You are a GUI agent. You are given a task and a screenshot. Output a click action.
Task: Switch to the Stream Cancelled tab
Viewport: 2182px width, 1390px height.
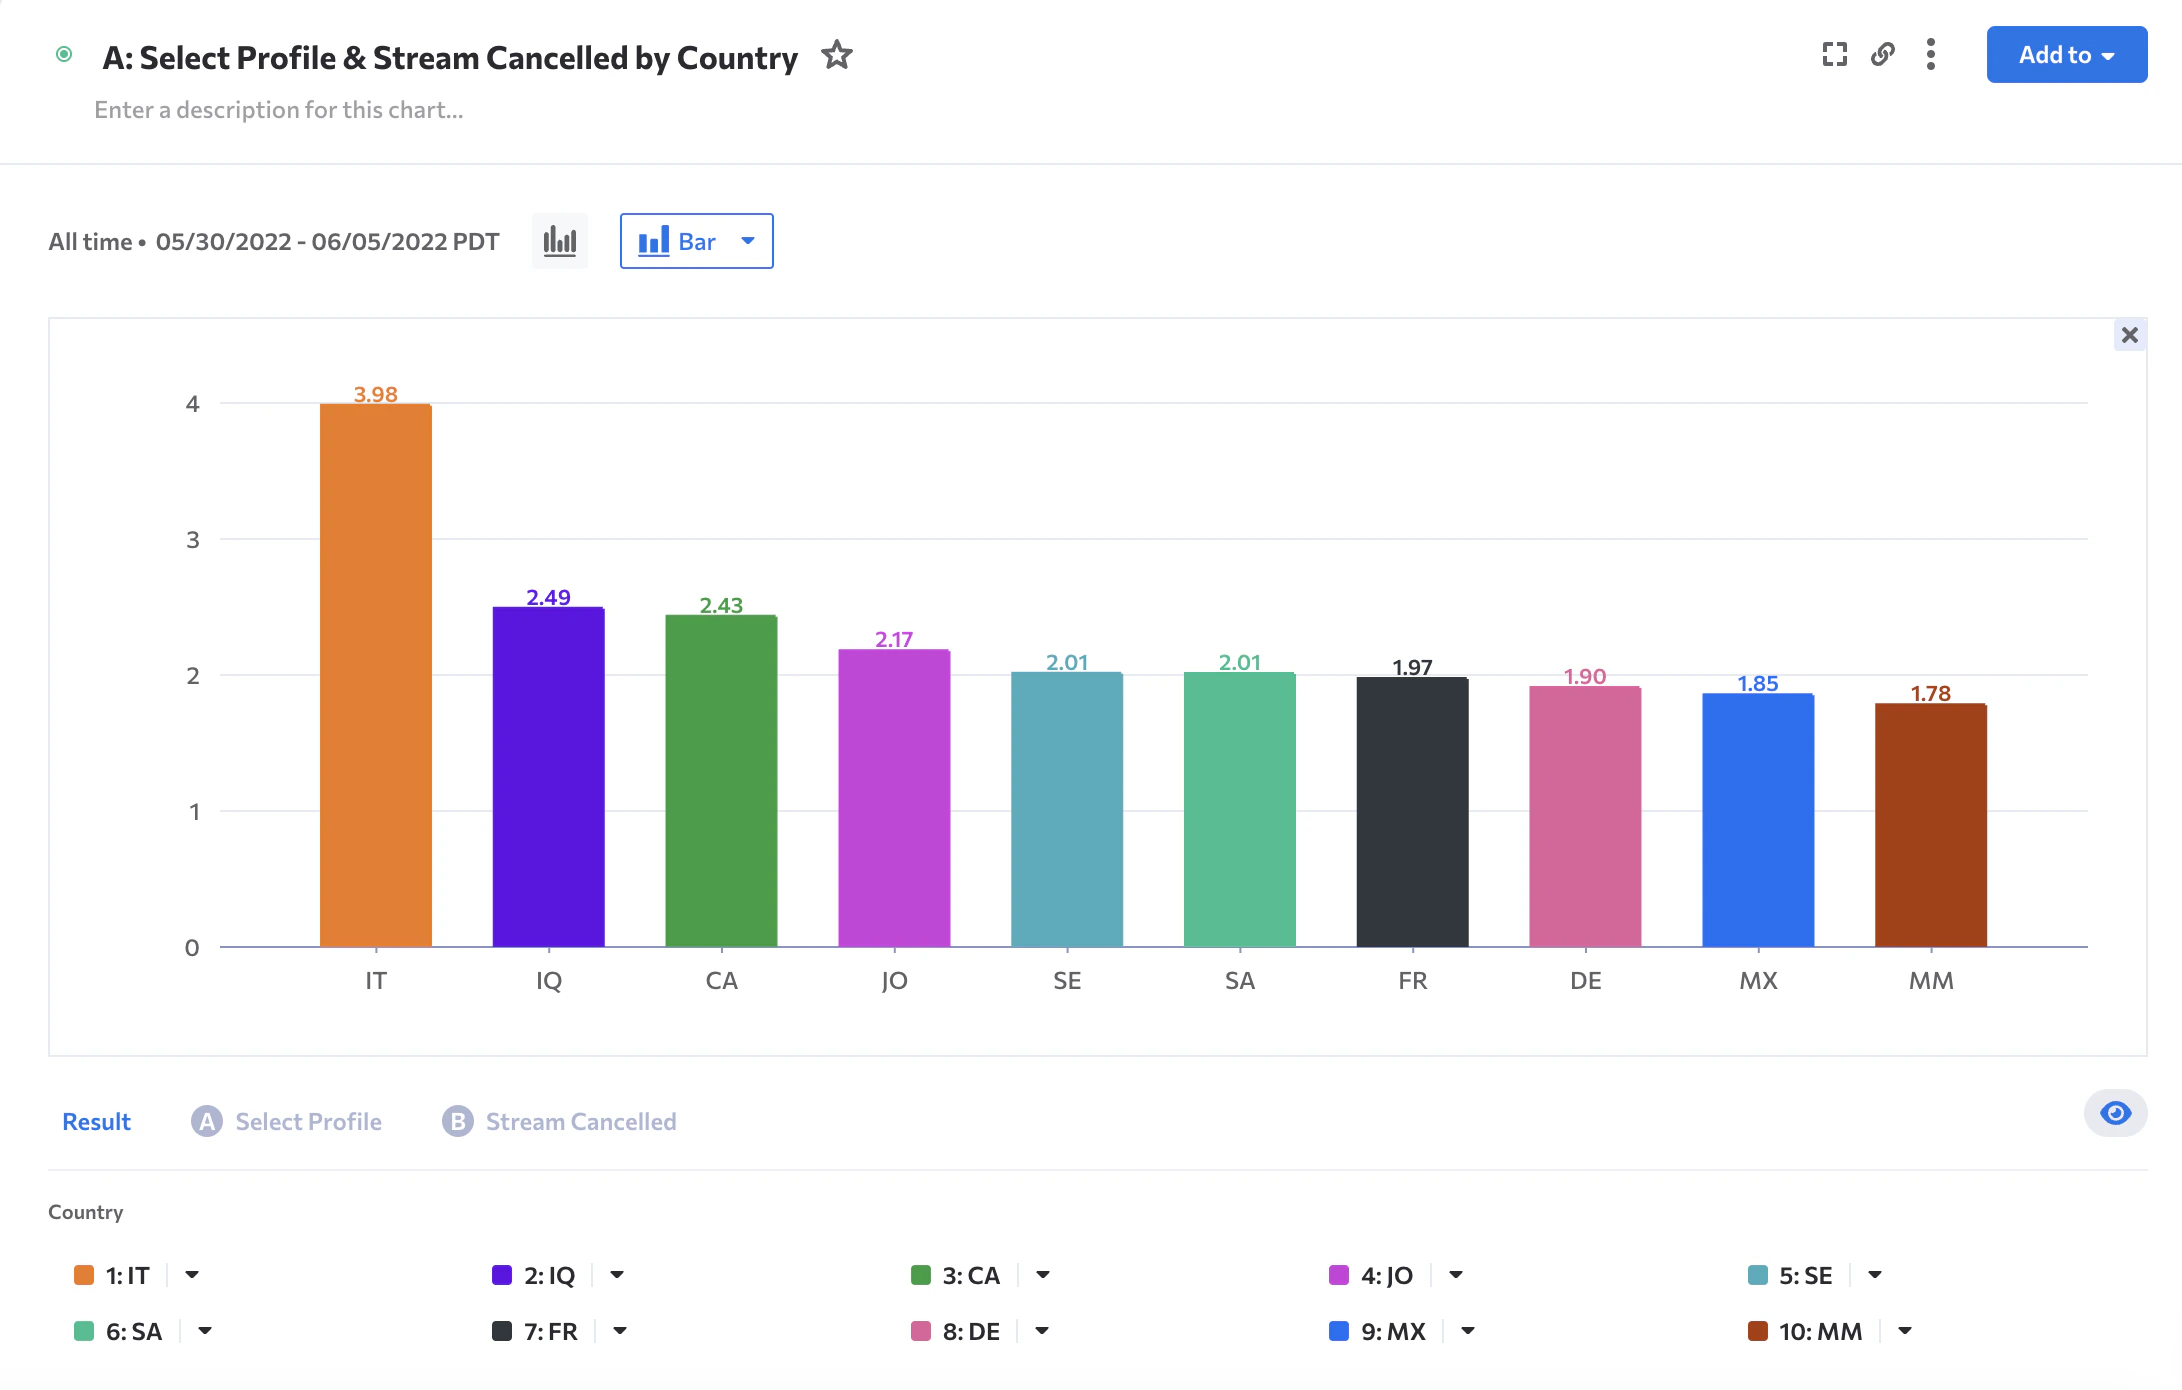[x=580, y=1121]
